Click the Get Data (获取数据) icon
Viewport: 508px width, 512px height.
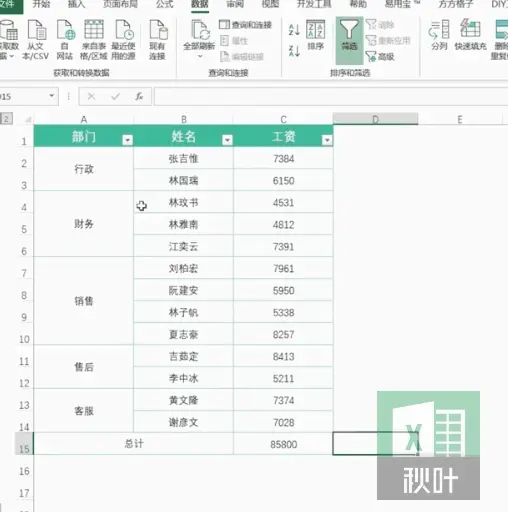8,30
